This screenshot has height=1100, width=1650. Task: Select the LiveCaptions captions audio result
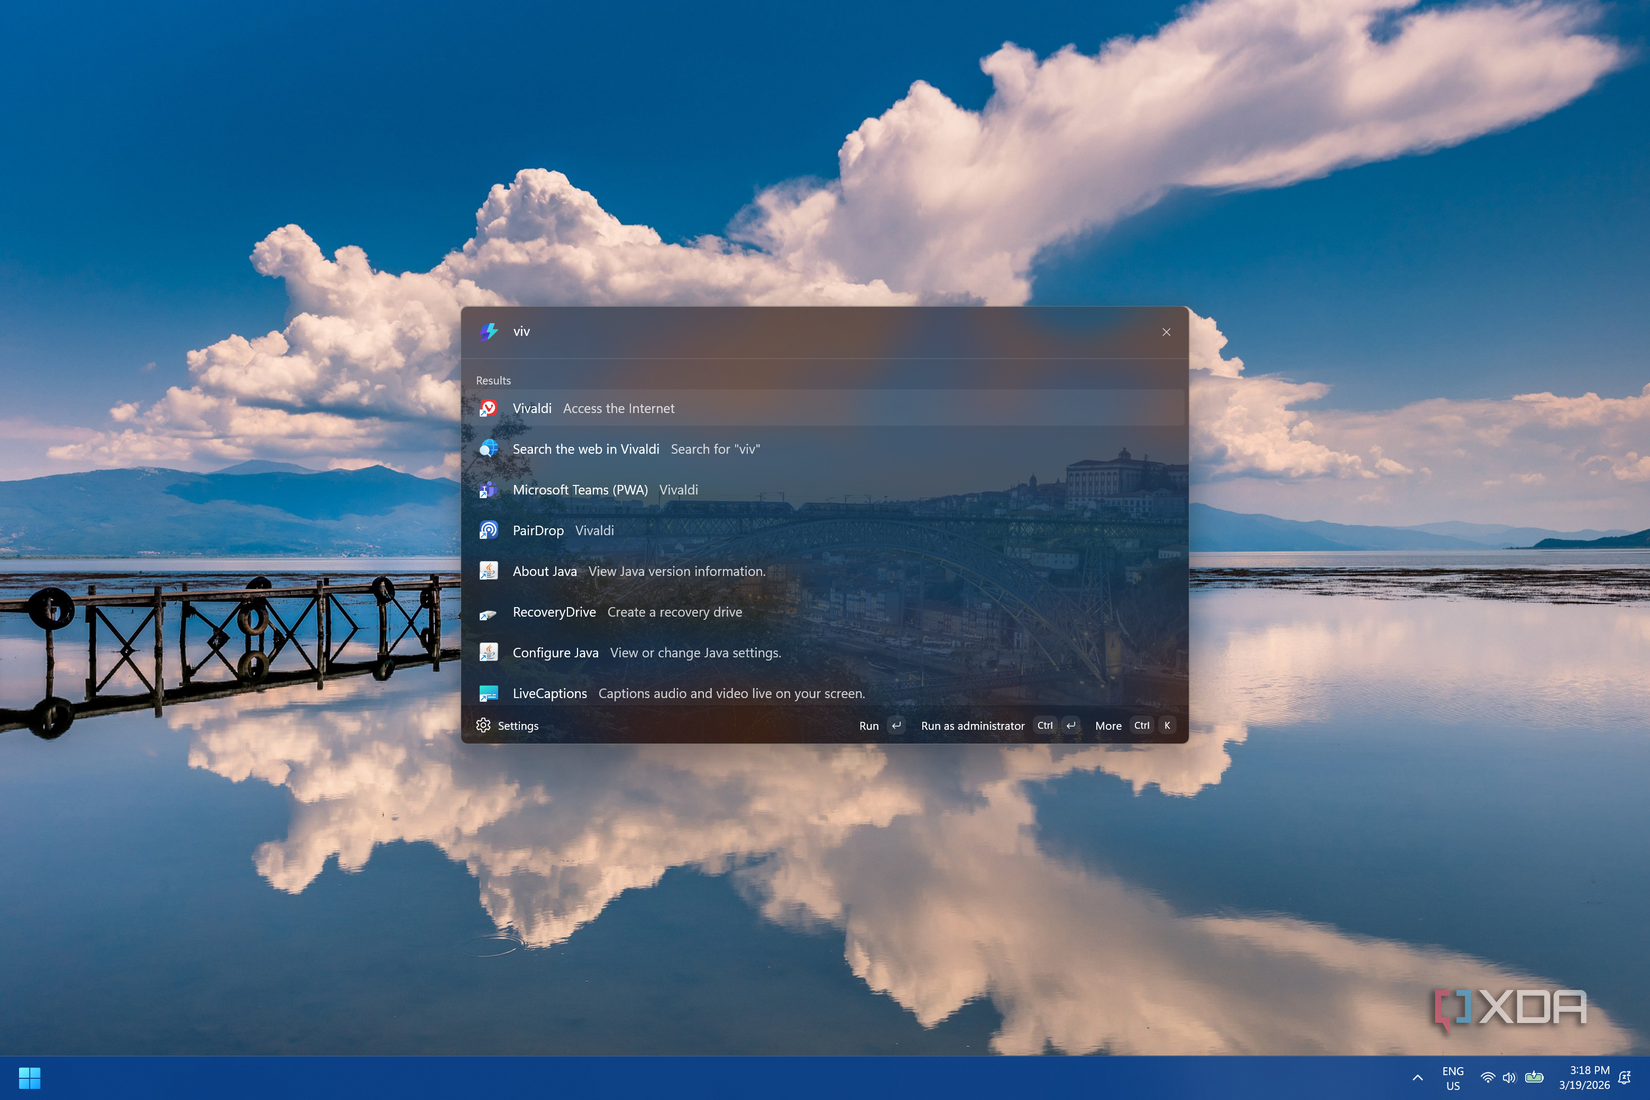[825, 693]
